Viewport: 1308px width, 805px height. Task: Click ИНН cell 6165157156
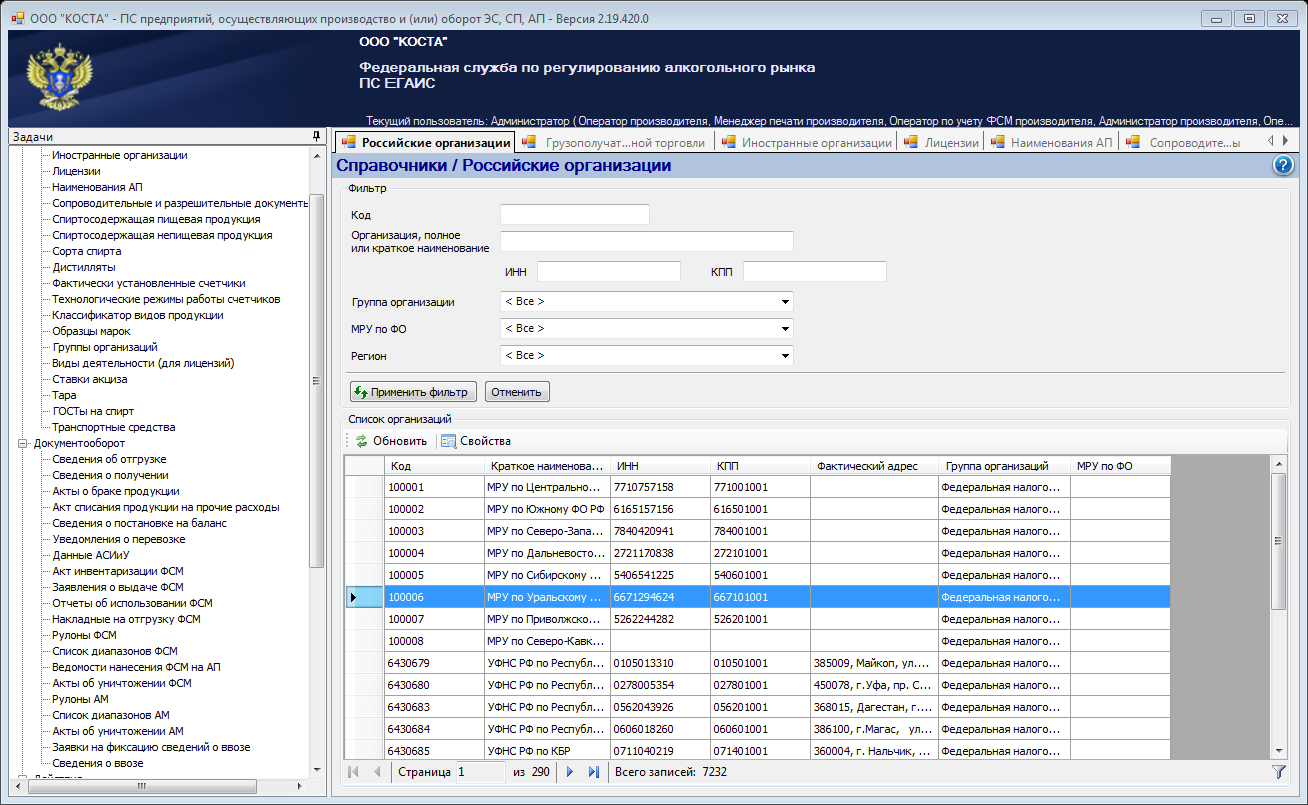click(660, 509)
